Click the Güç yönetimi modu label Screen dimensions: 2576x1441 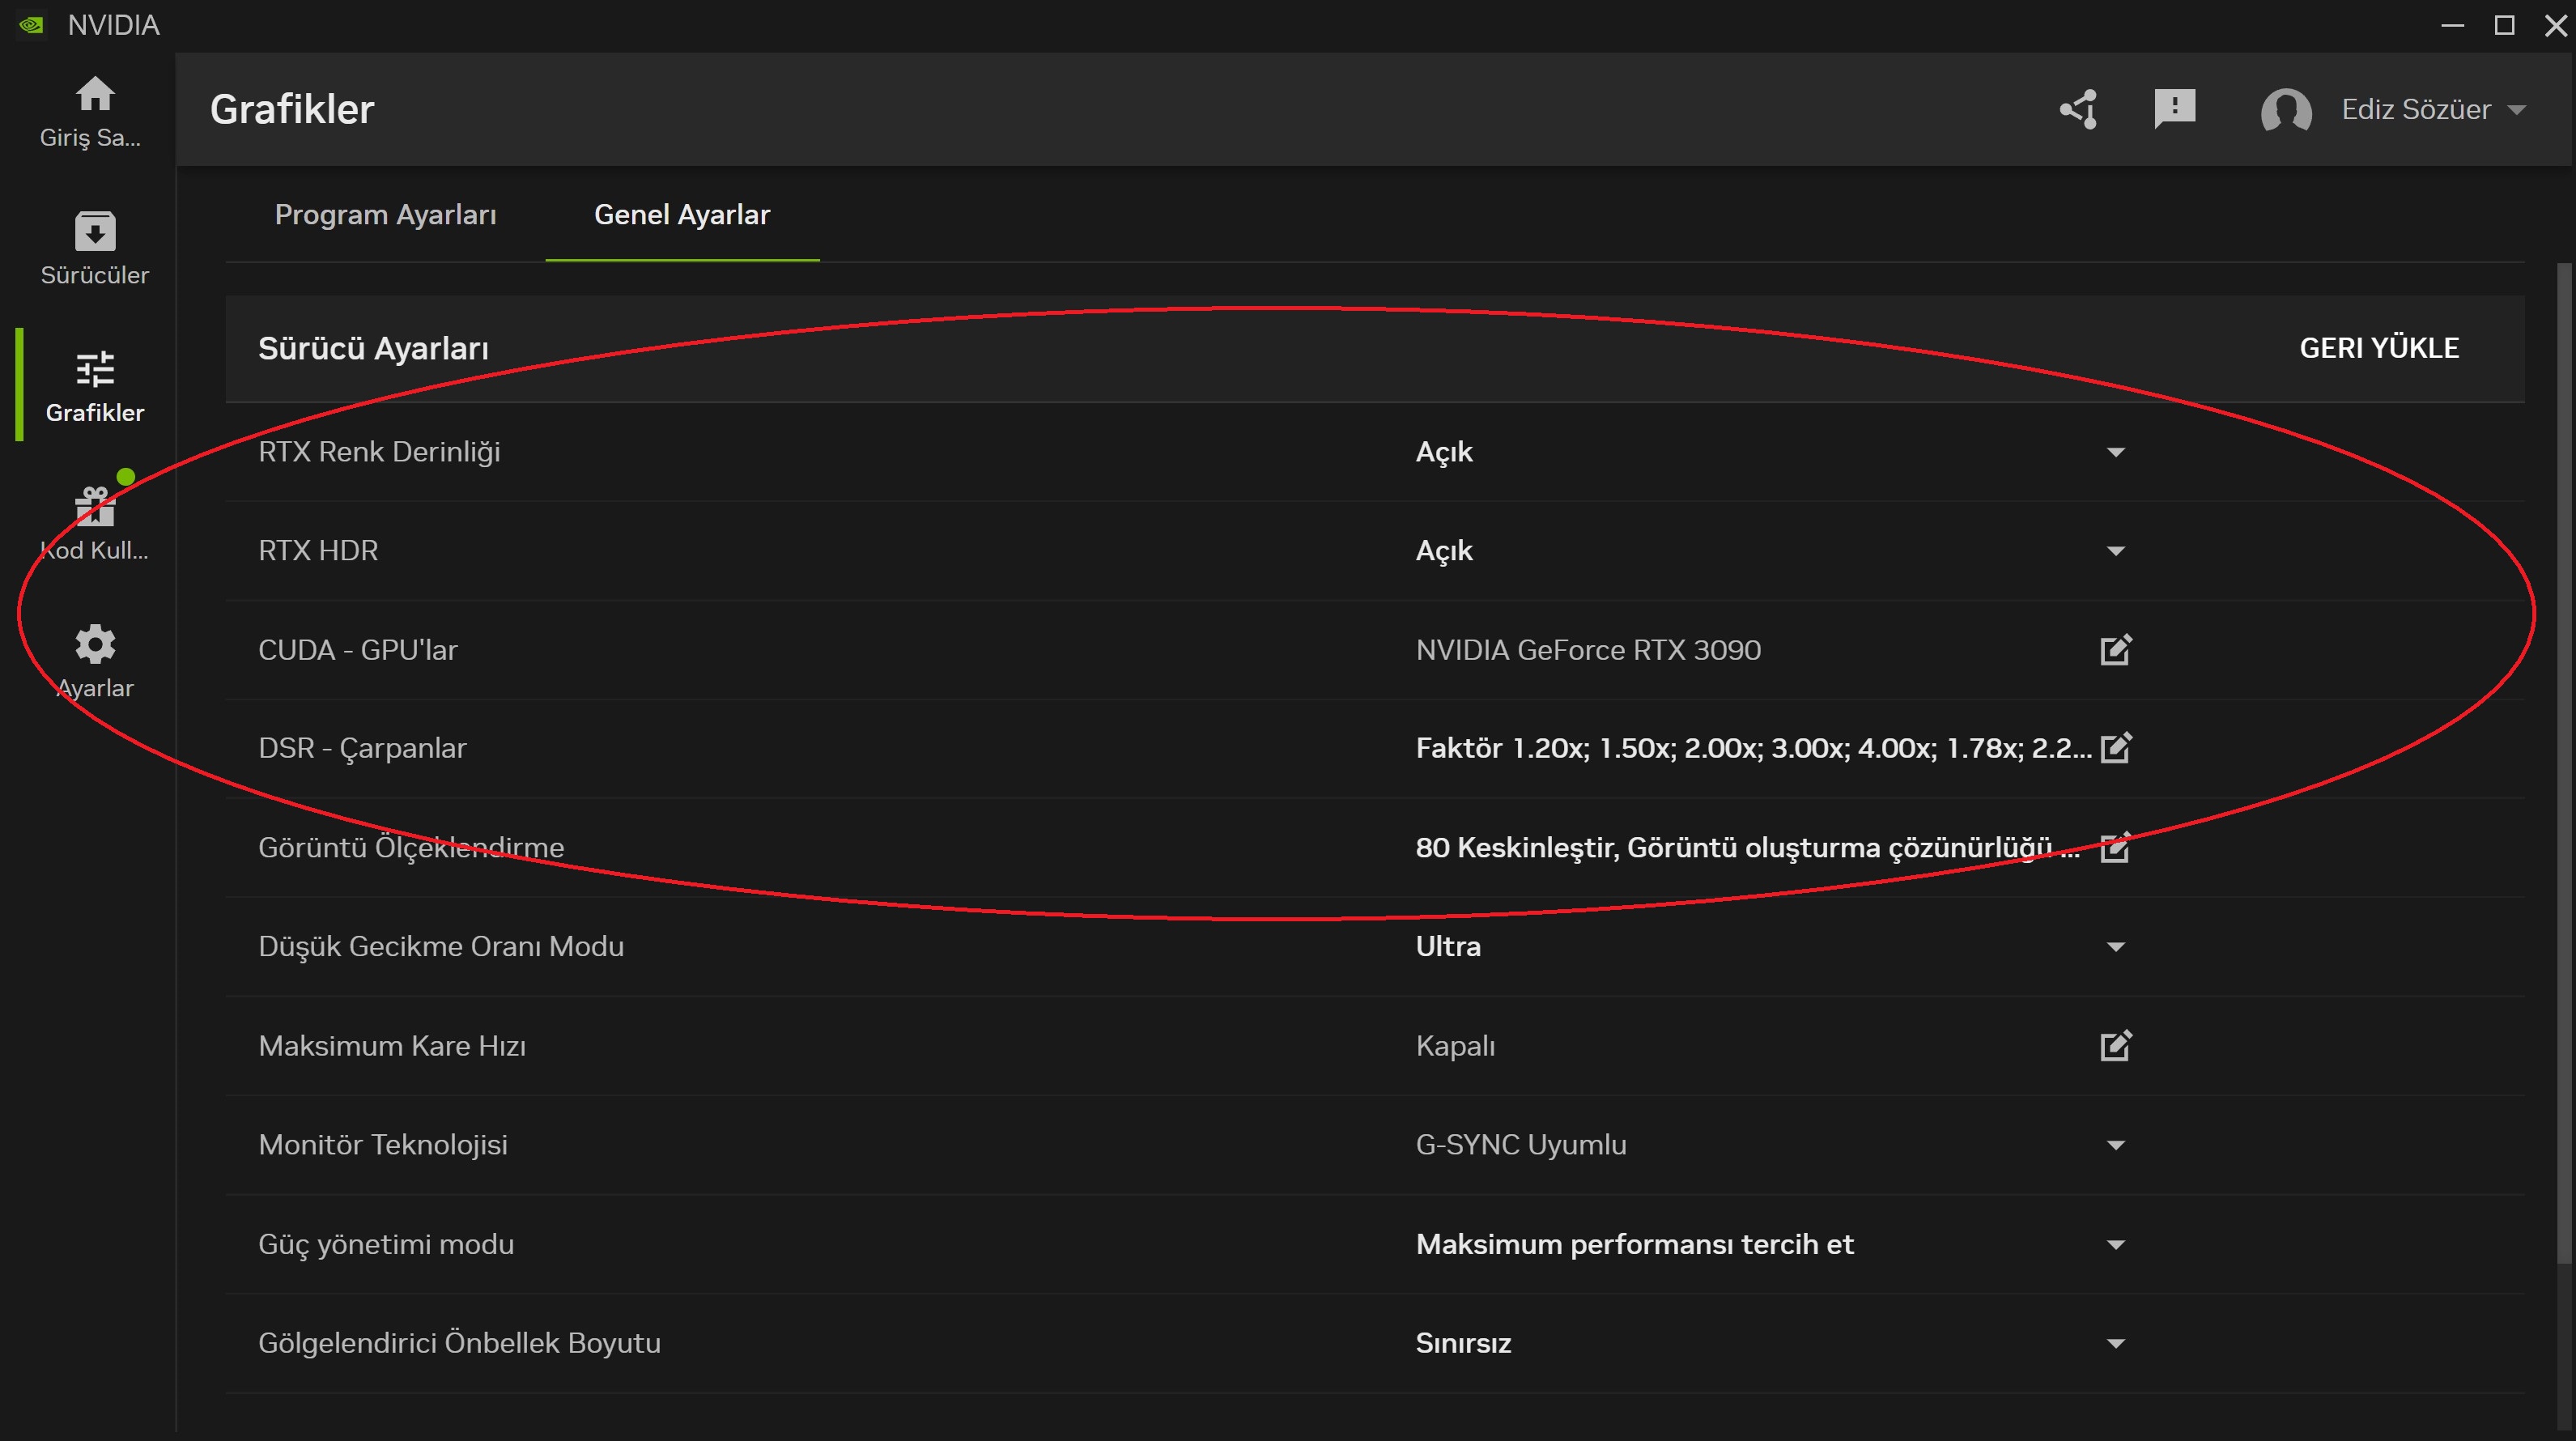tap(386, 1245)
